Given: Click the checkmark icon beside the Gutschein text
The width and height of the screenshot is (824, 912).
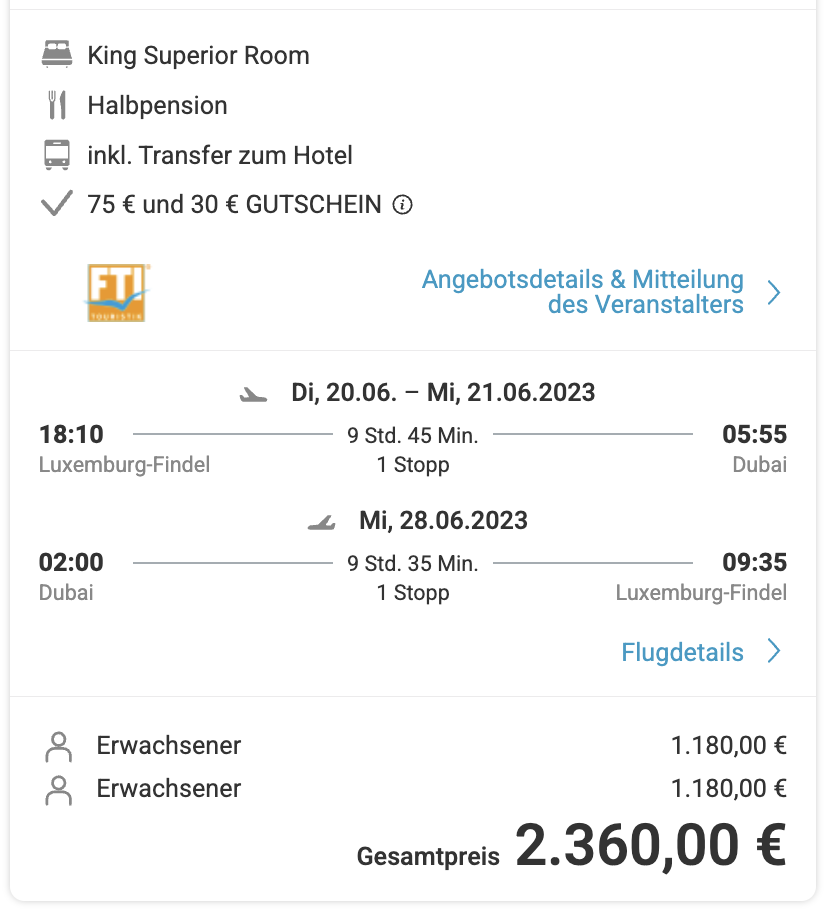Looking at the screenshot, I should 57,204.
